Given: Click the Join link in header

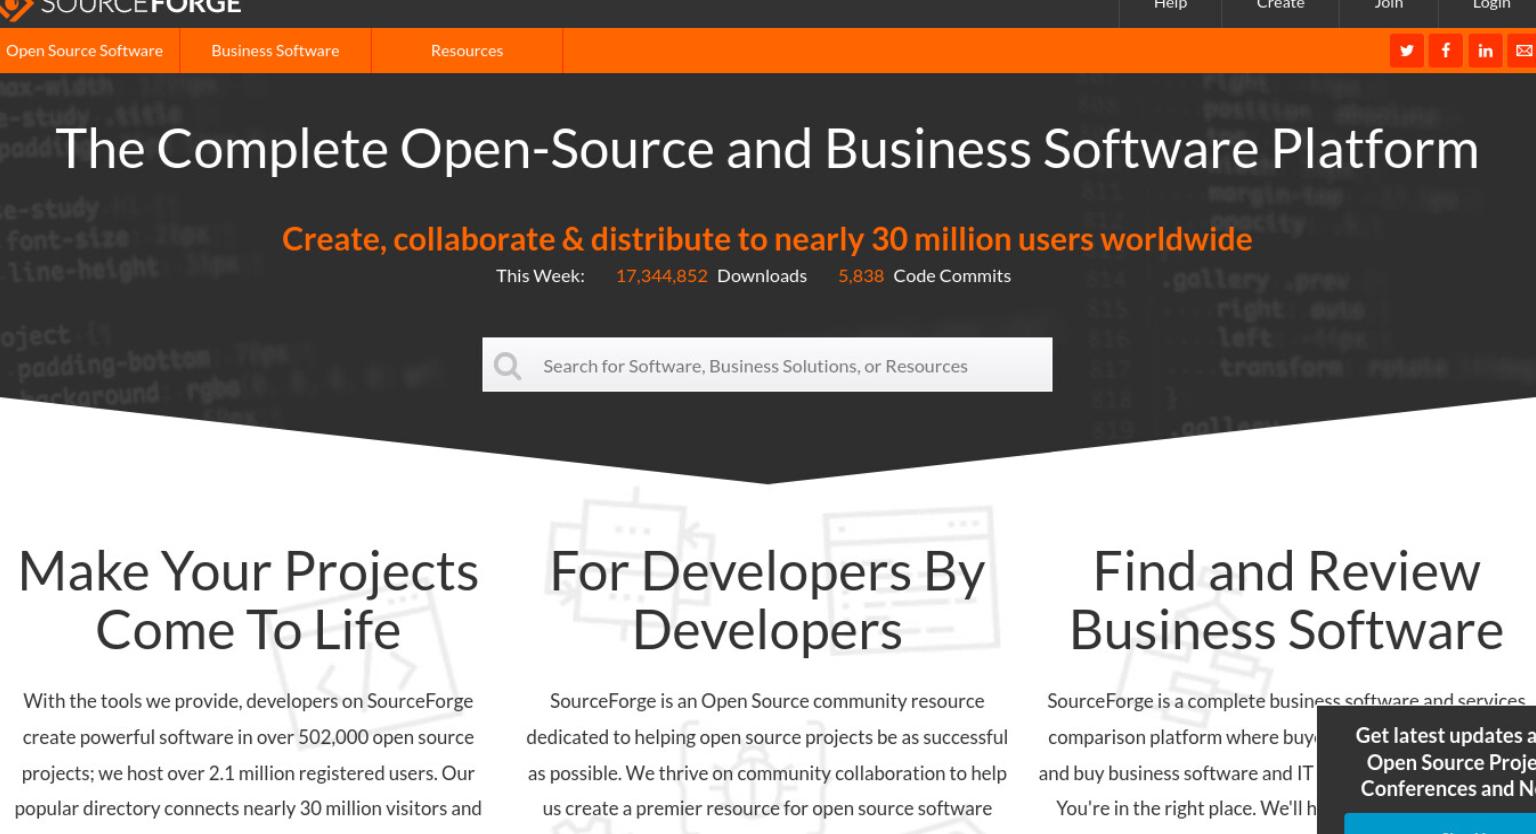Looking at the screenshot, I should click(x=1388, y=6).
